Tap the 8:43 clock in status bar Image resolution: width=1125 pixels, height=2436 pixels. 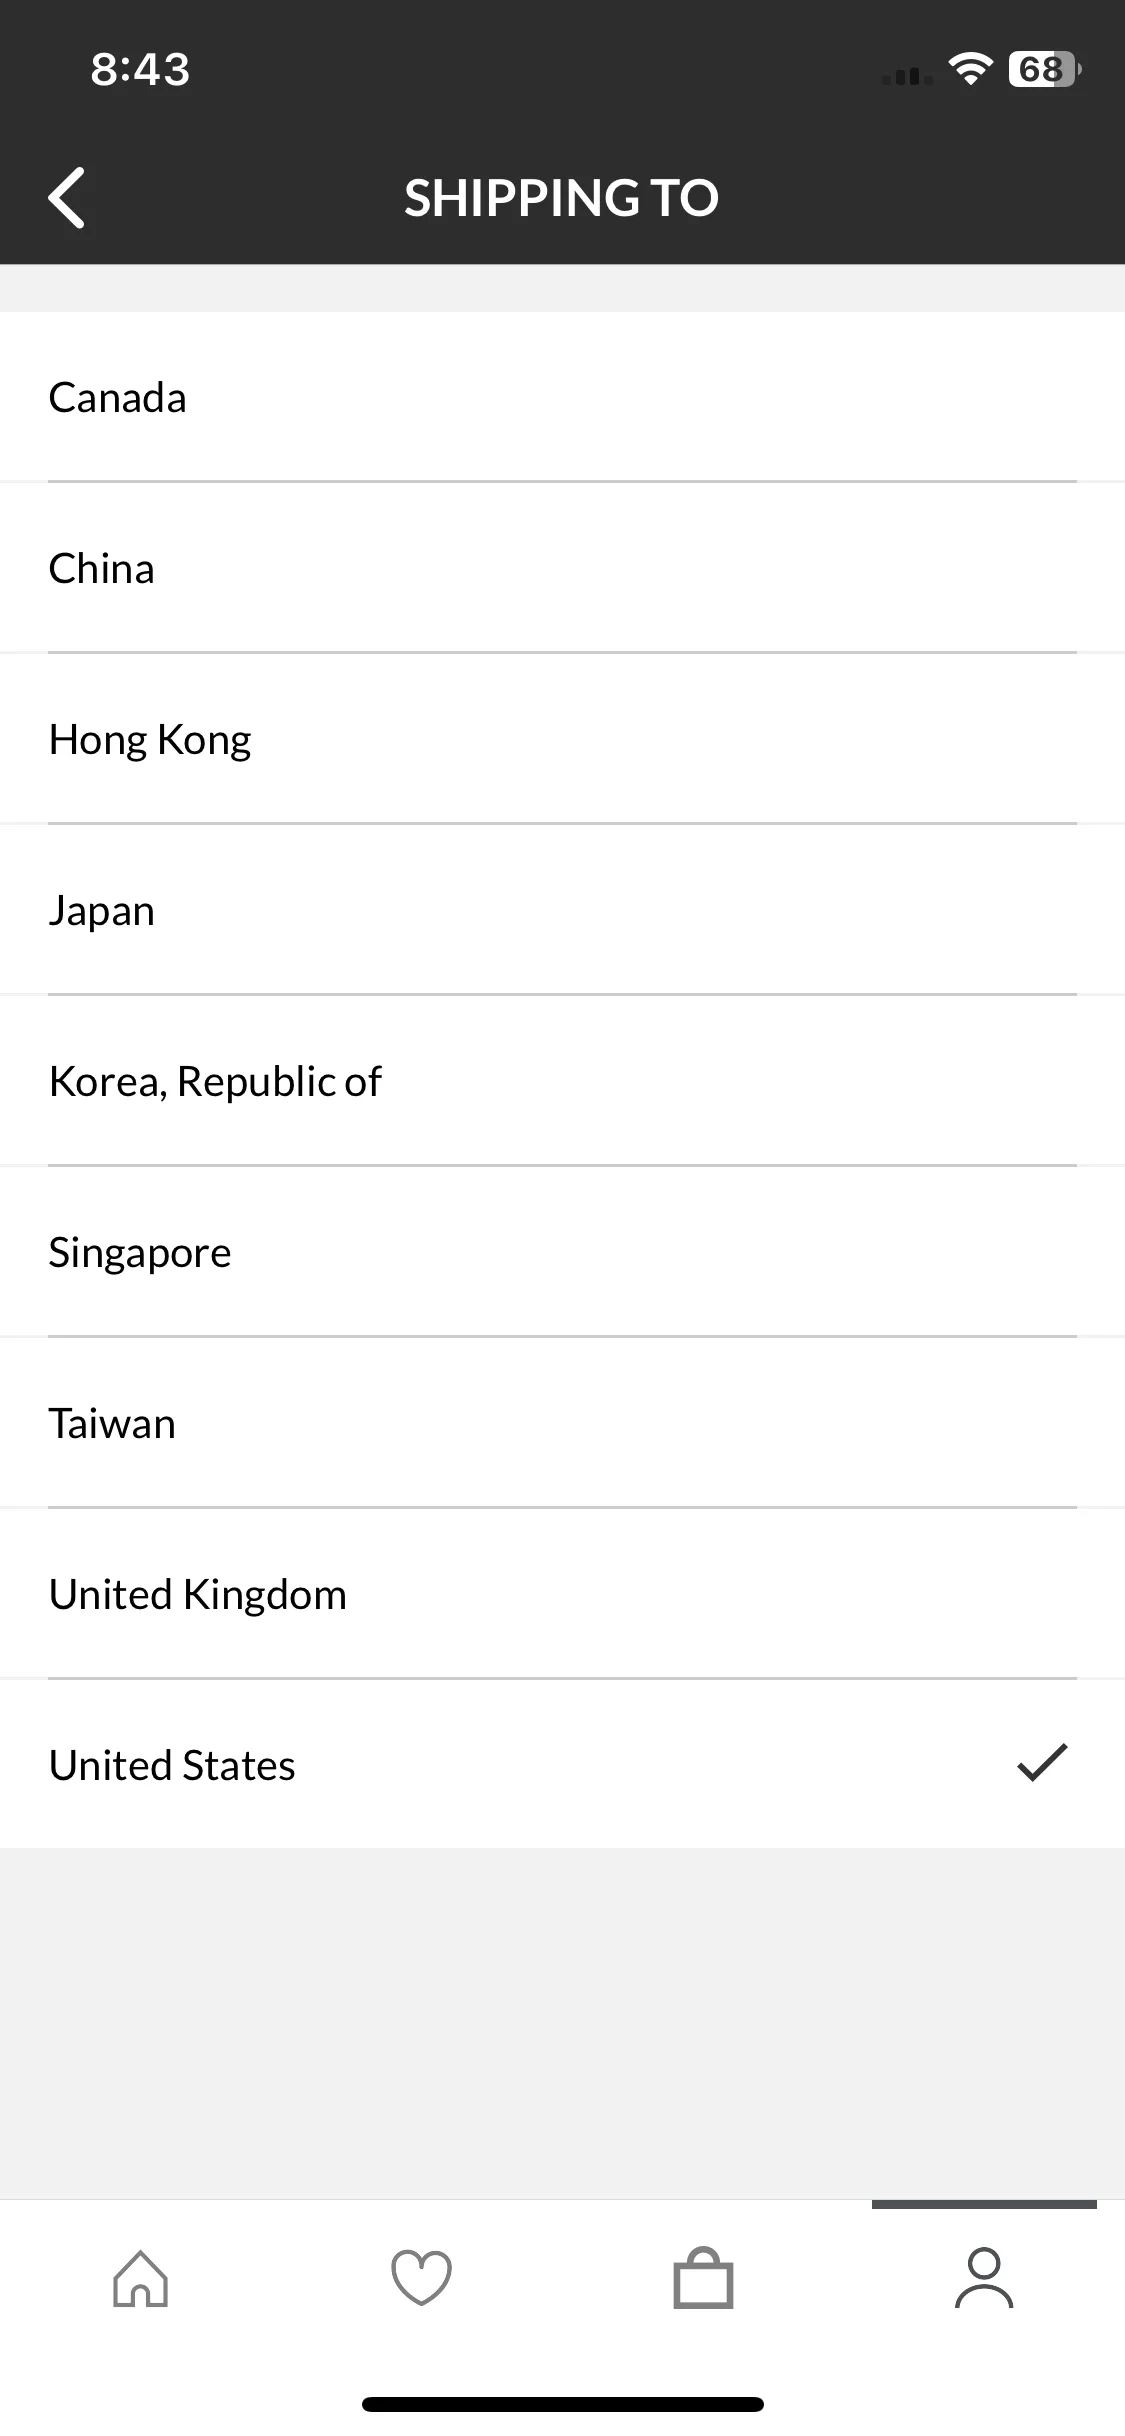click(140, 69)
